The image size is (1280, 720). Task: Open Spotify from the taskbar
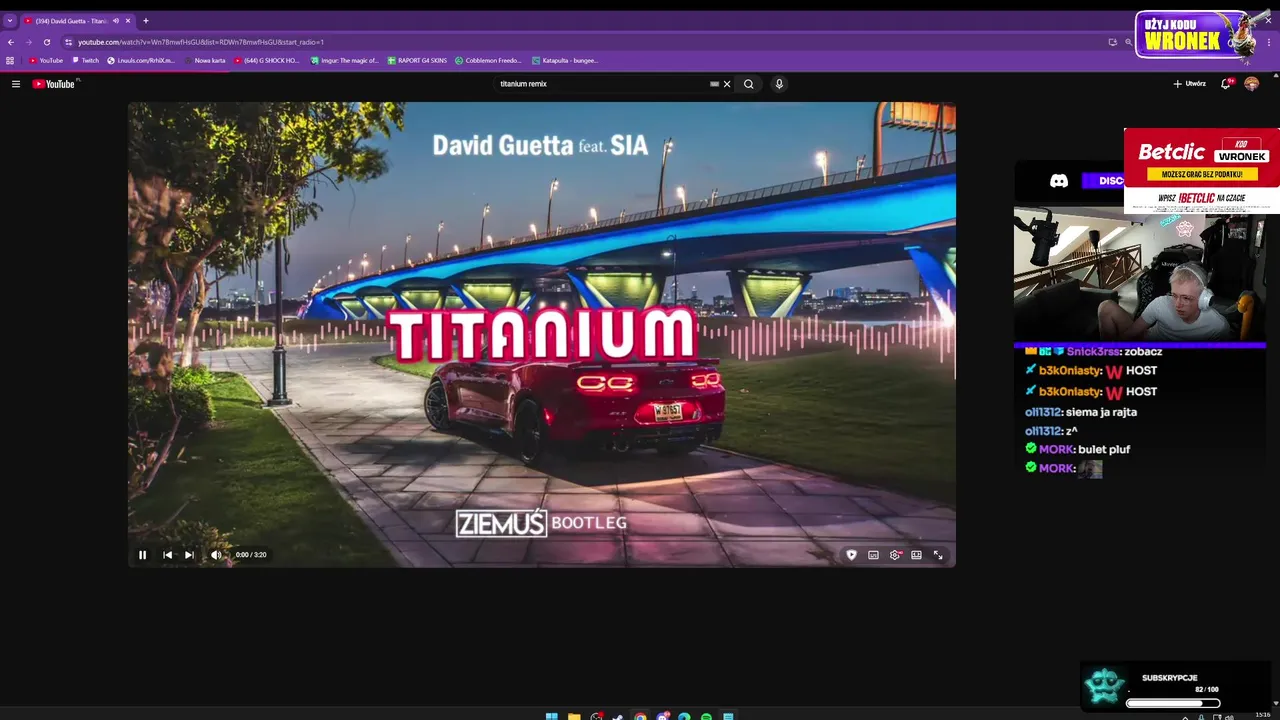coord(706,716)
